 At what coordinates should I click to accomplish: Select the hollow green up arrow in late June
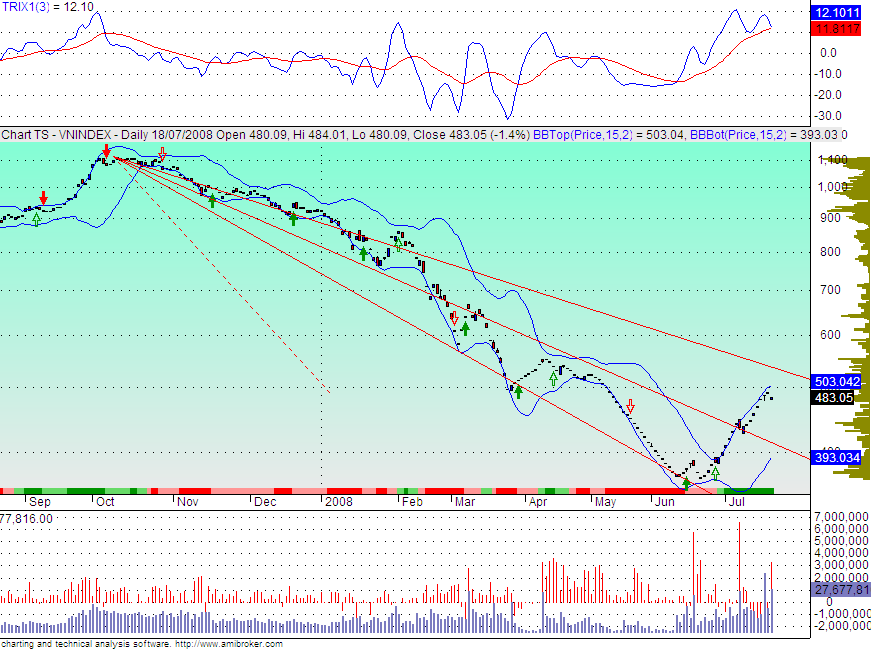click(715, 471)
